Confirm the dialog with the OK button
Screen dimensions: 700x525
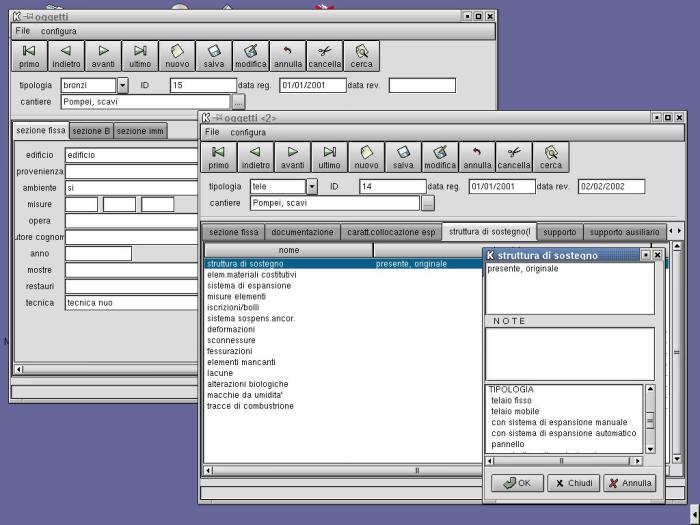[517, 483]
